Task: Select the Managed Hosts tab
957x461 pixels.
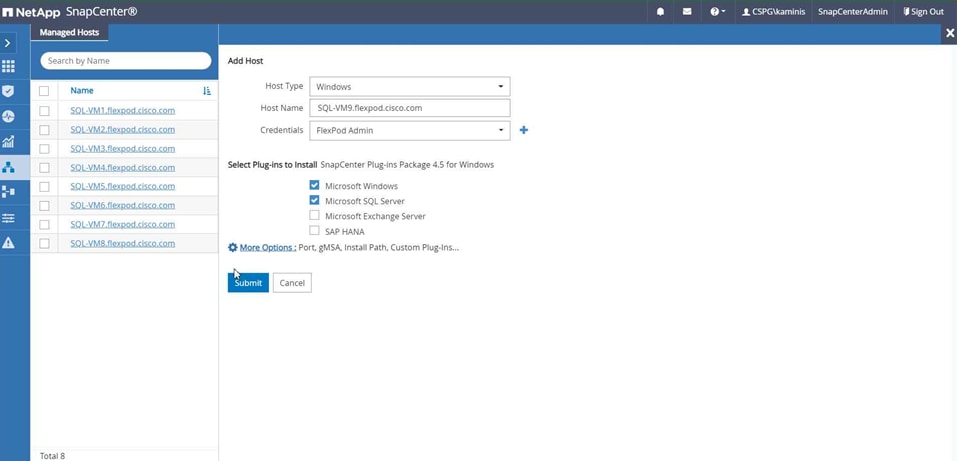Action: (x=69, y=32)
